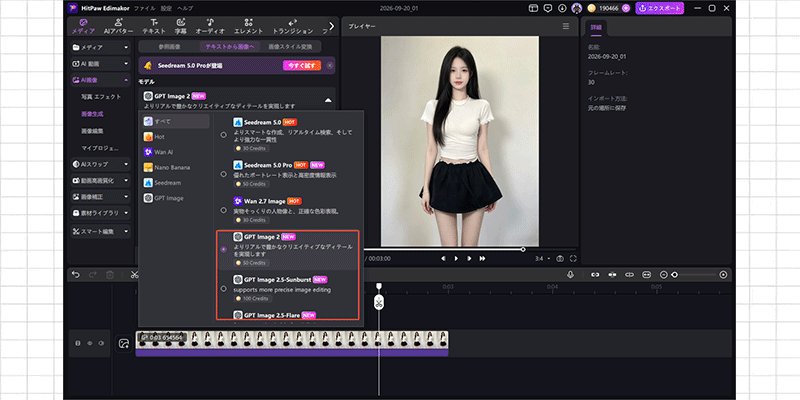
Task: Expand the 動画高画質化 section
Action: (101, 181)
